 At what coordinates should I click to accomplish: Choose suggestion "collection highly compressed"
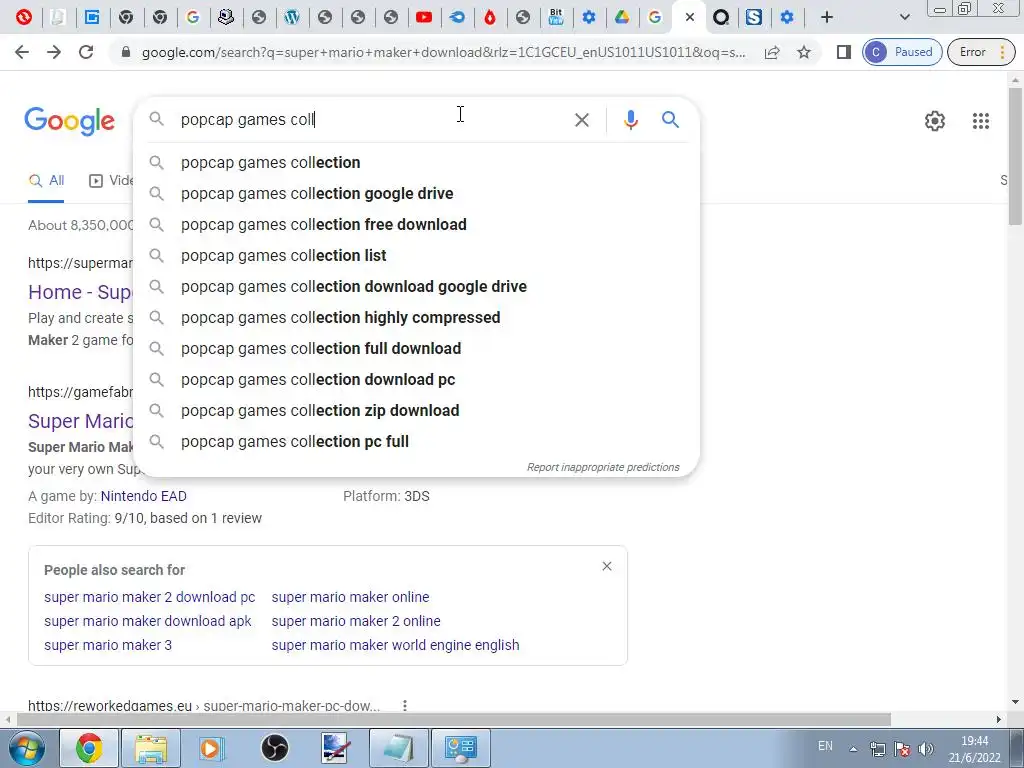click(416, 318)
